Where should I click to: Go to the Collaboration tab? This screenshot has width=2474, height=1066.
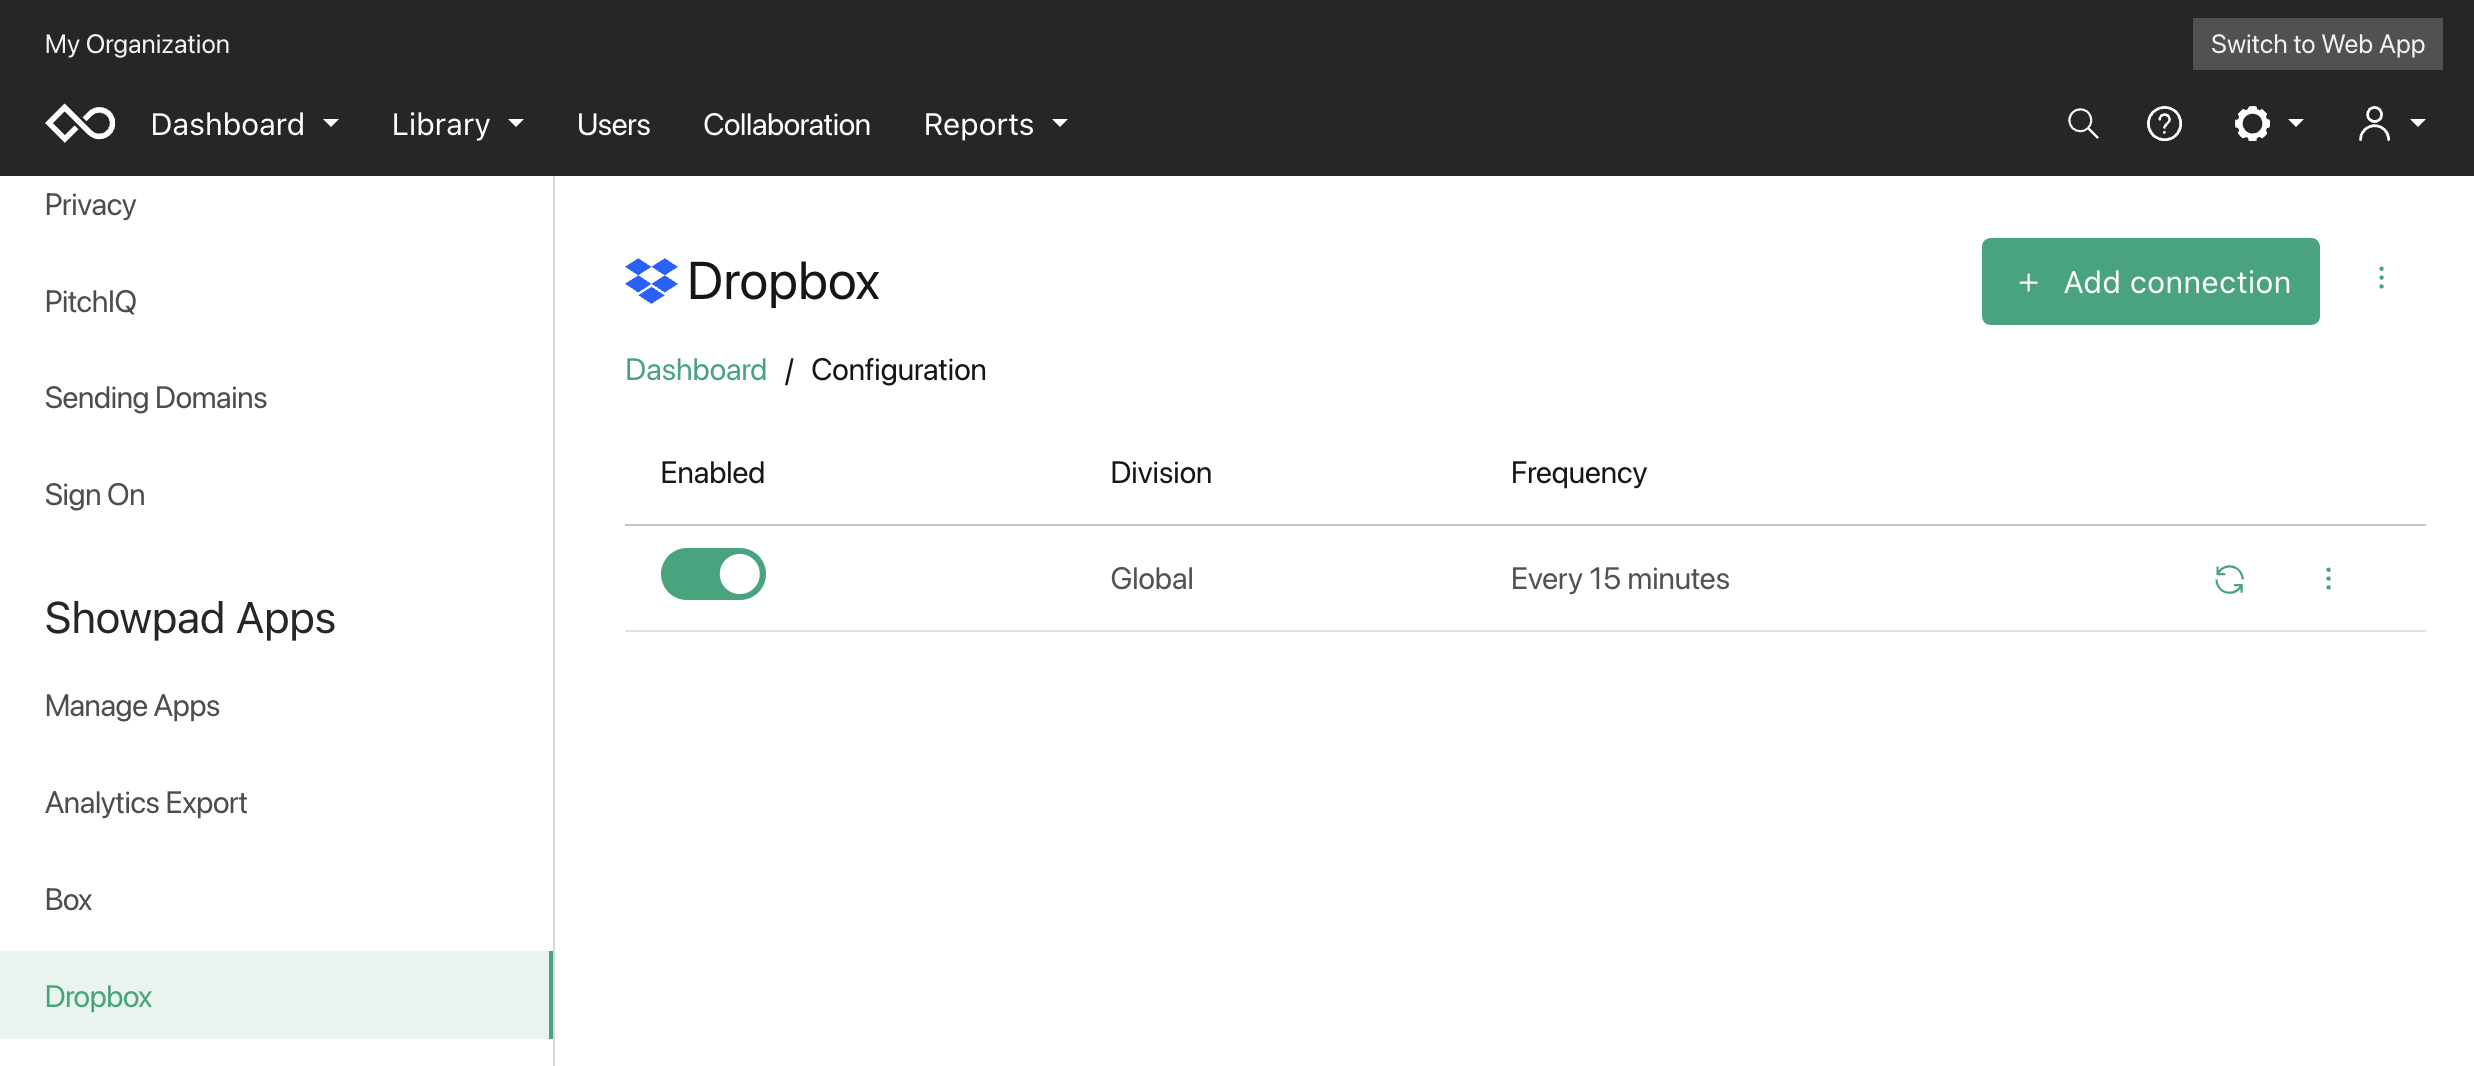click(x=787, y=124)
